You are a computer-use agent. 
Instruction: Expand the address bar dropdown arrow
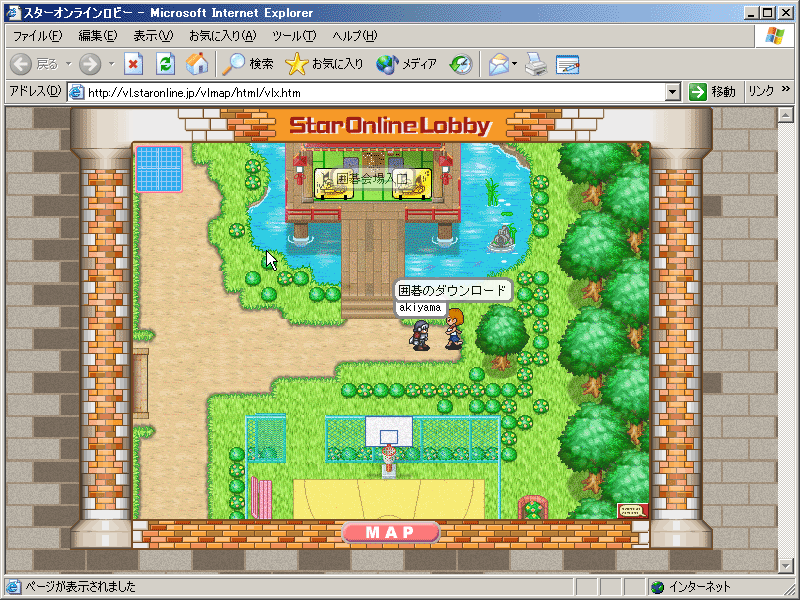tap(673, 92)
